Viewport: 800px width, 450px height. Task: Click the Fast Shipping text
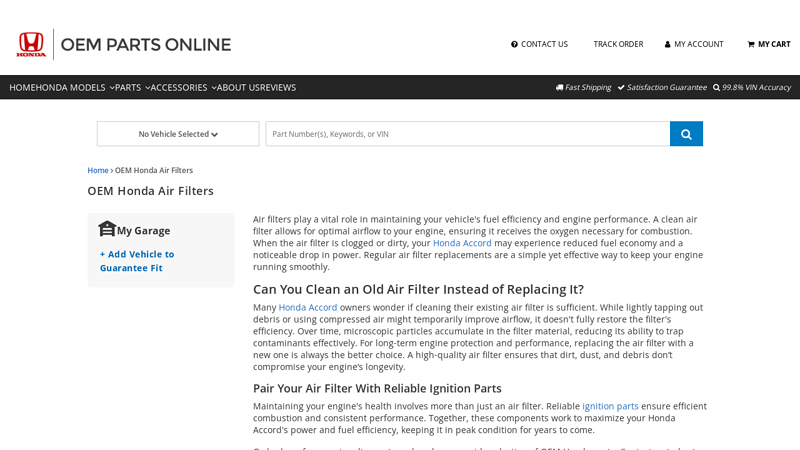coord(588,87)
